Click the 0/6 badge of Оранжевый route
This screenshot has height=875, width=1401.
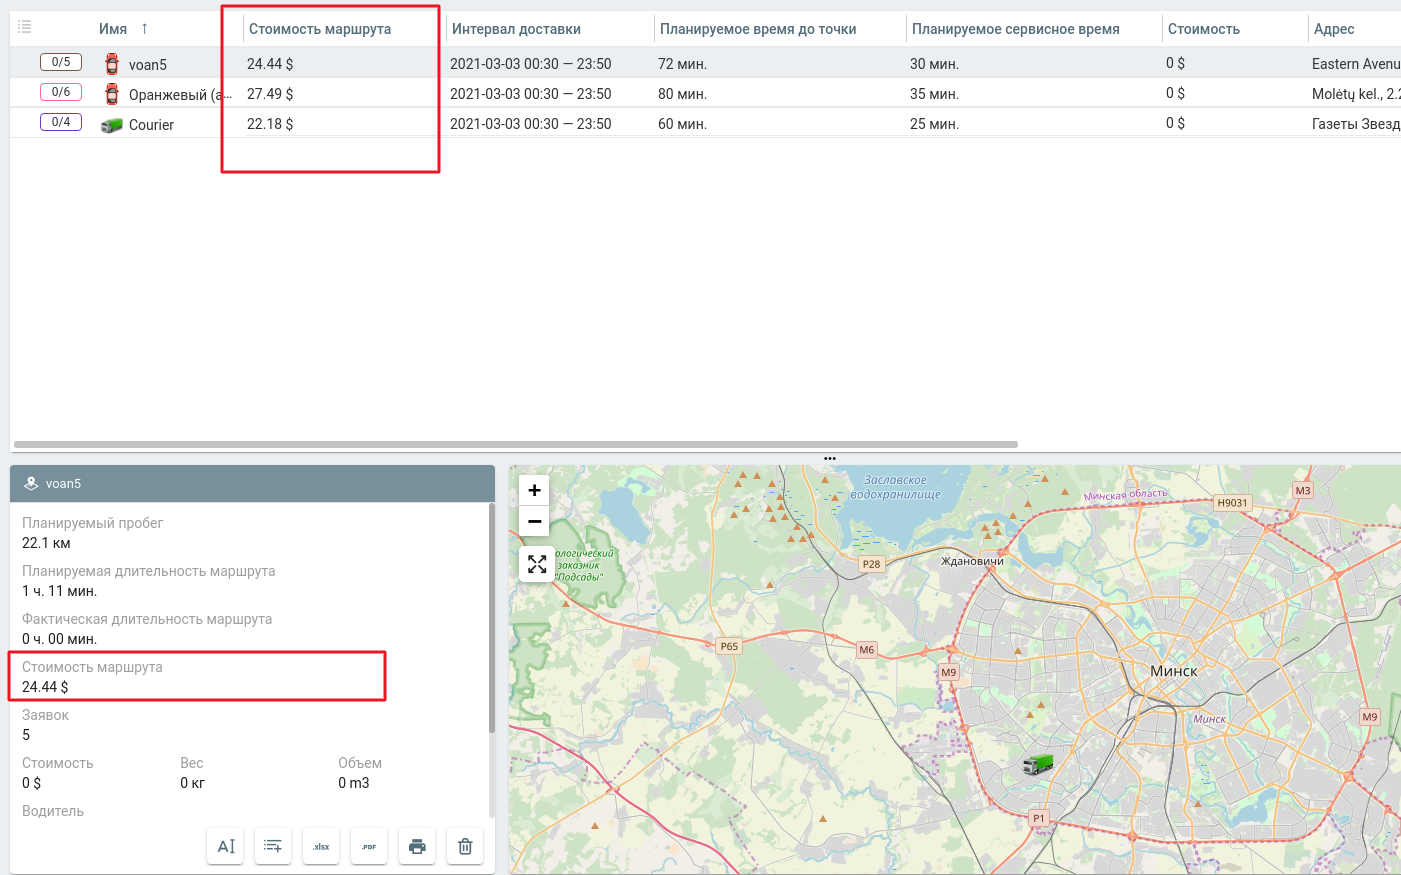[61, 92]
